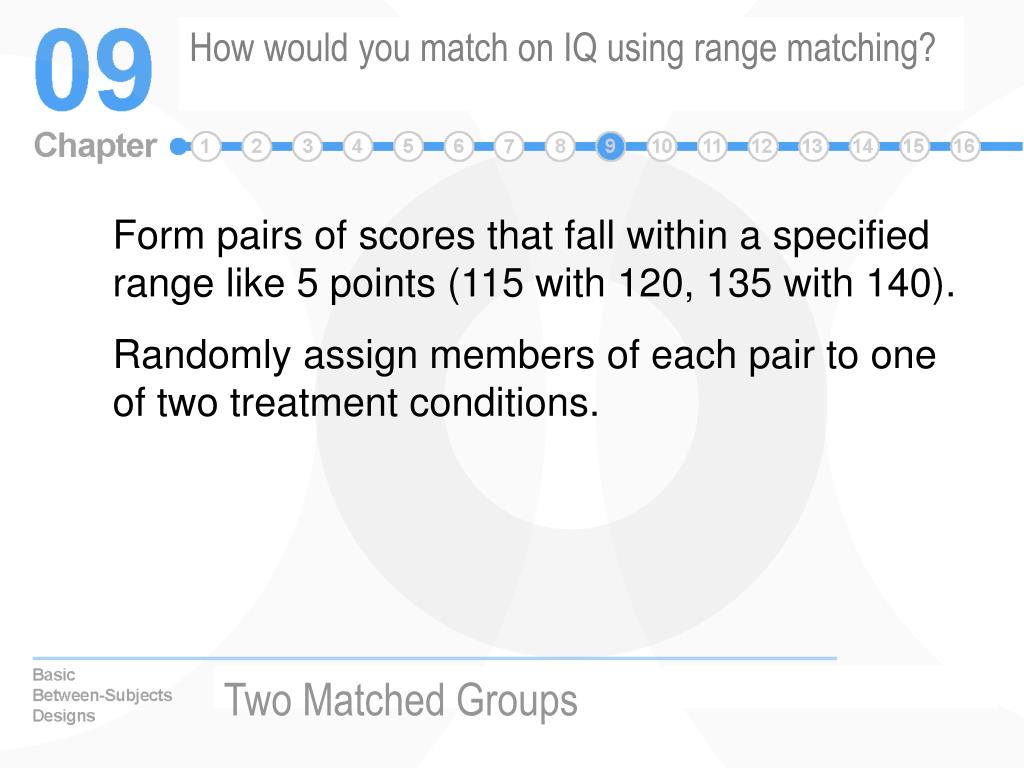Jump to chapter 7 marker
The width and height of the screenshot is (1024, 768).
509,146
